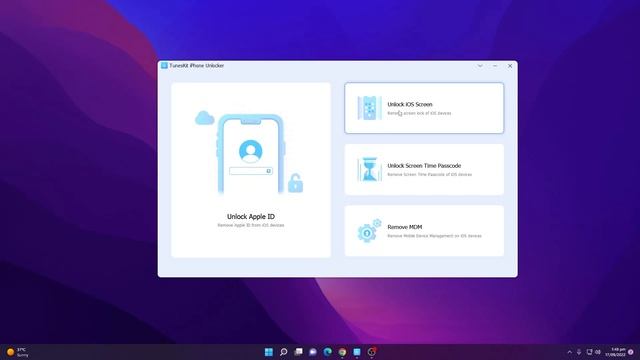The height and width of the screenshot is (360, 640).
Task: Open the notification badge beside the clock
Action: (631, 352)
